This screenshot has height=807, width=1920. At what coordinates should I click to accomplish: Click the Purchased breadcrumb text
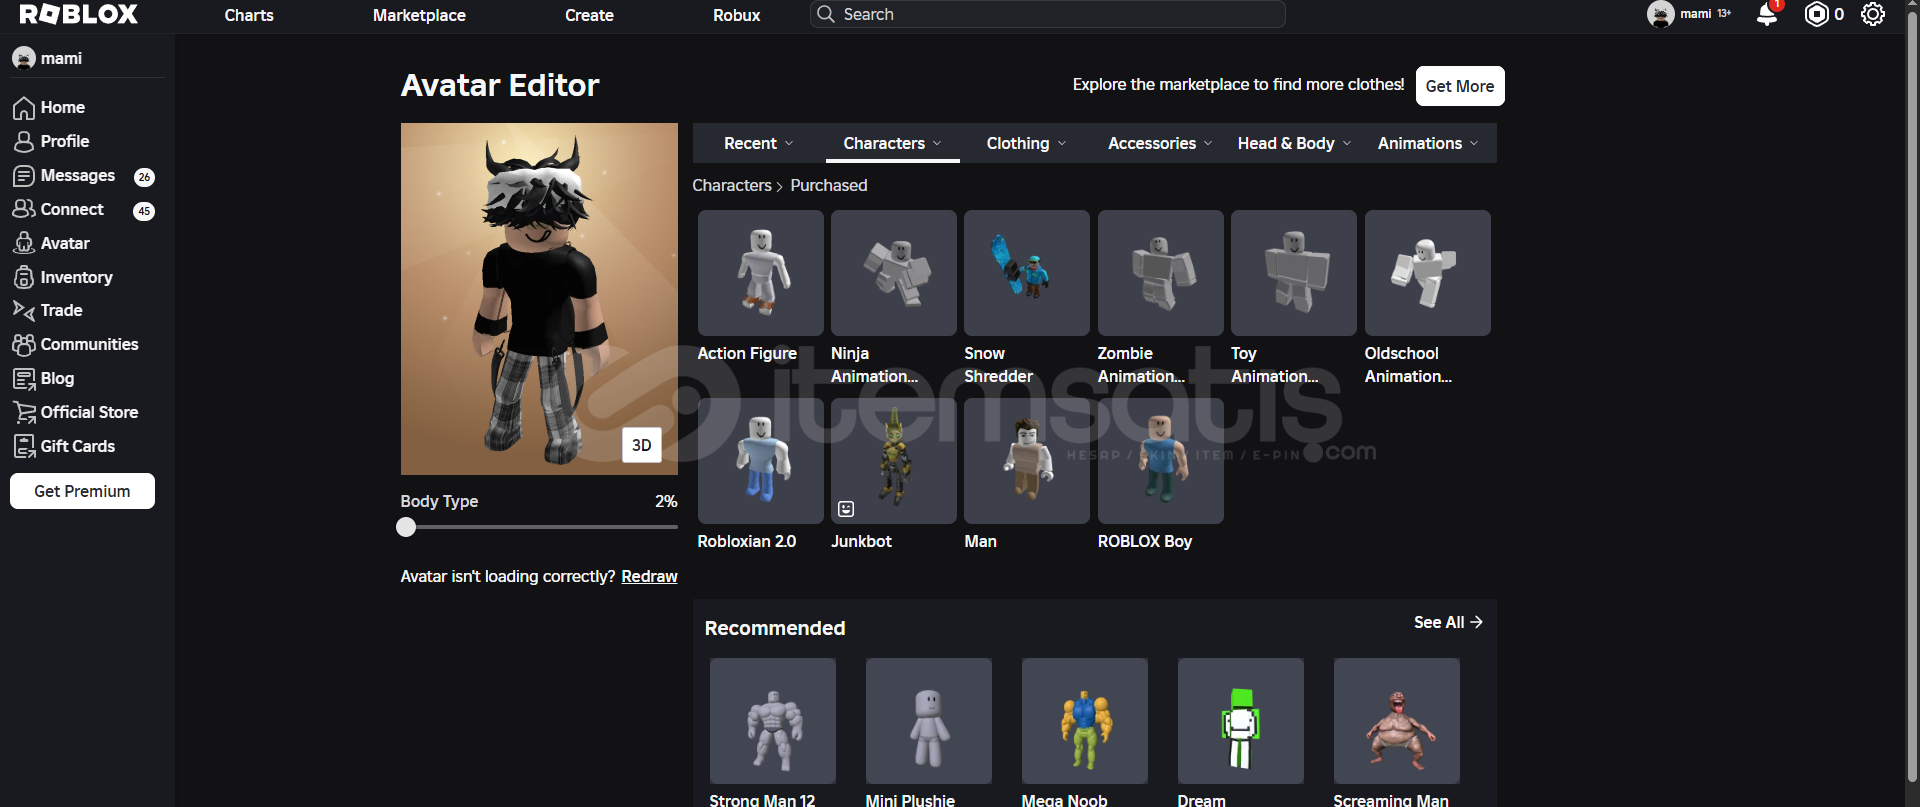[x=829, y=185]
